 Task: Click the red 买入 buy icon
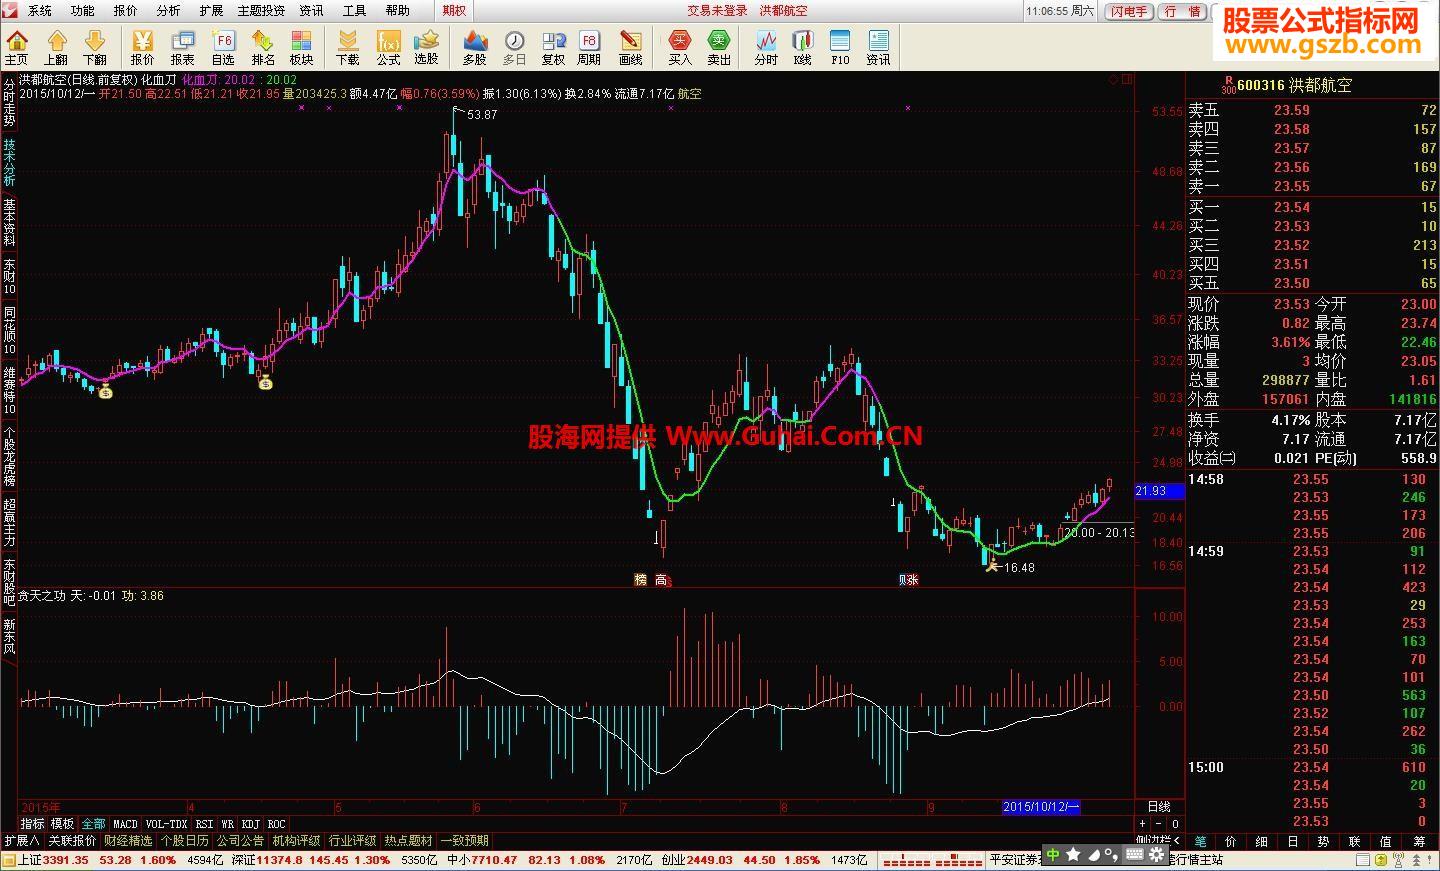[x=680, y=46]
